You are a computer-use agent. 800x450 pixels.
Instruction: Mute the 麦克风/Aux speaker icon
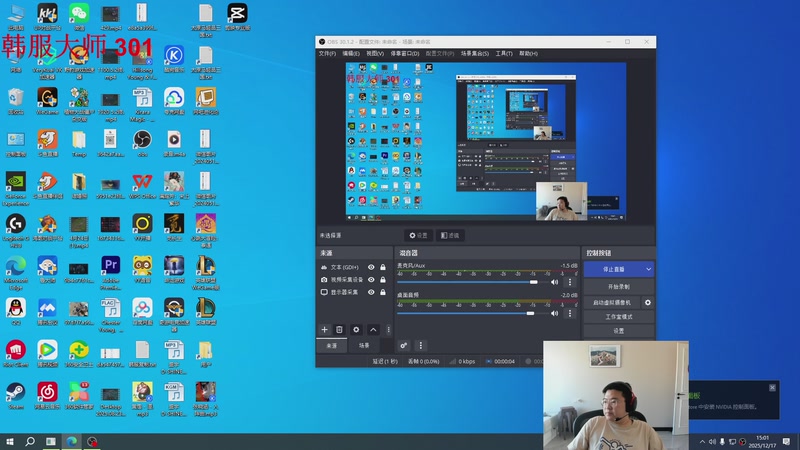555,282
